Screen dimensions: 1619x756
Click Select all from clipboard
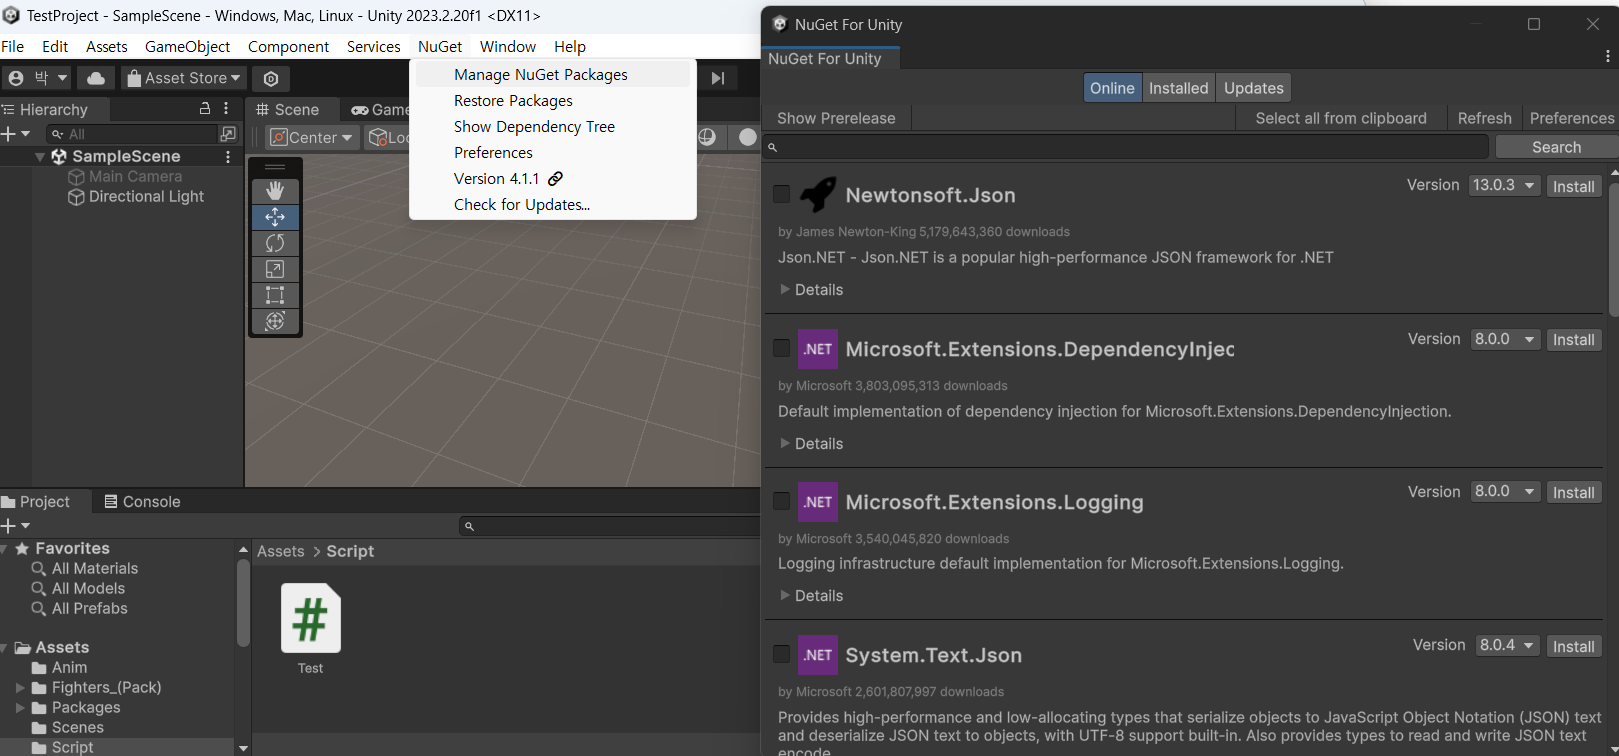coord(1340,118)
